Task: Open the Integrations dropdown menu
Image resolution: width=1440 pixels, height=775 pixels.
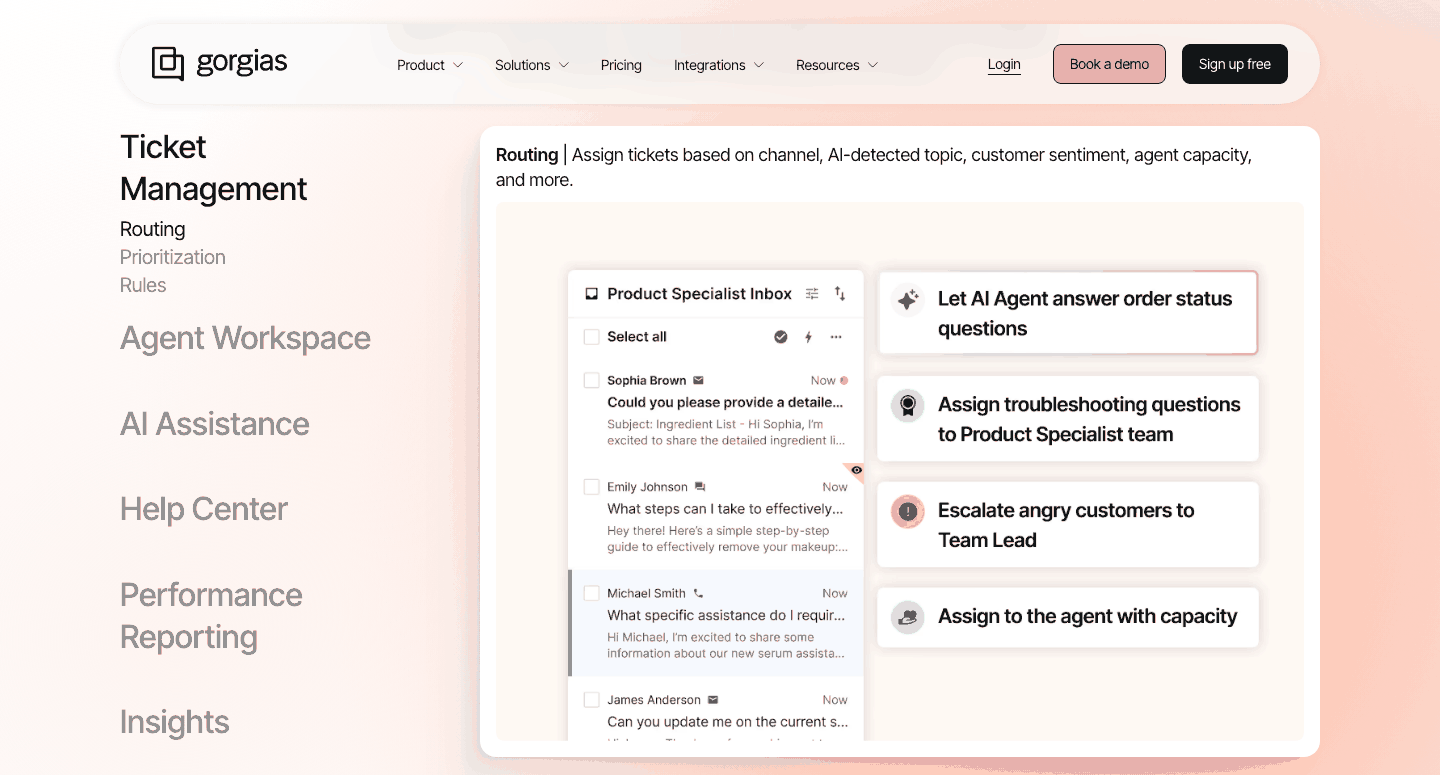Action: [719, 65]
